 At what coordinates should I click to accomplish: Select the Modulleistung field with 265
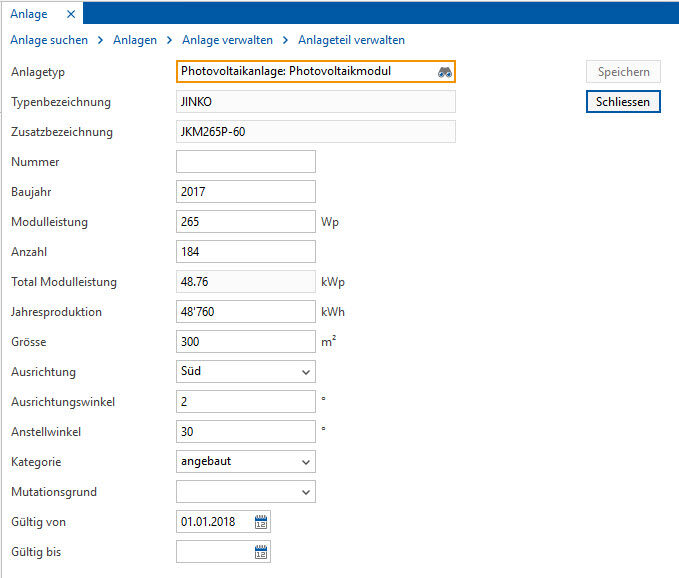click(246, 222)
